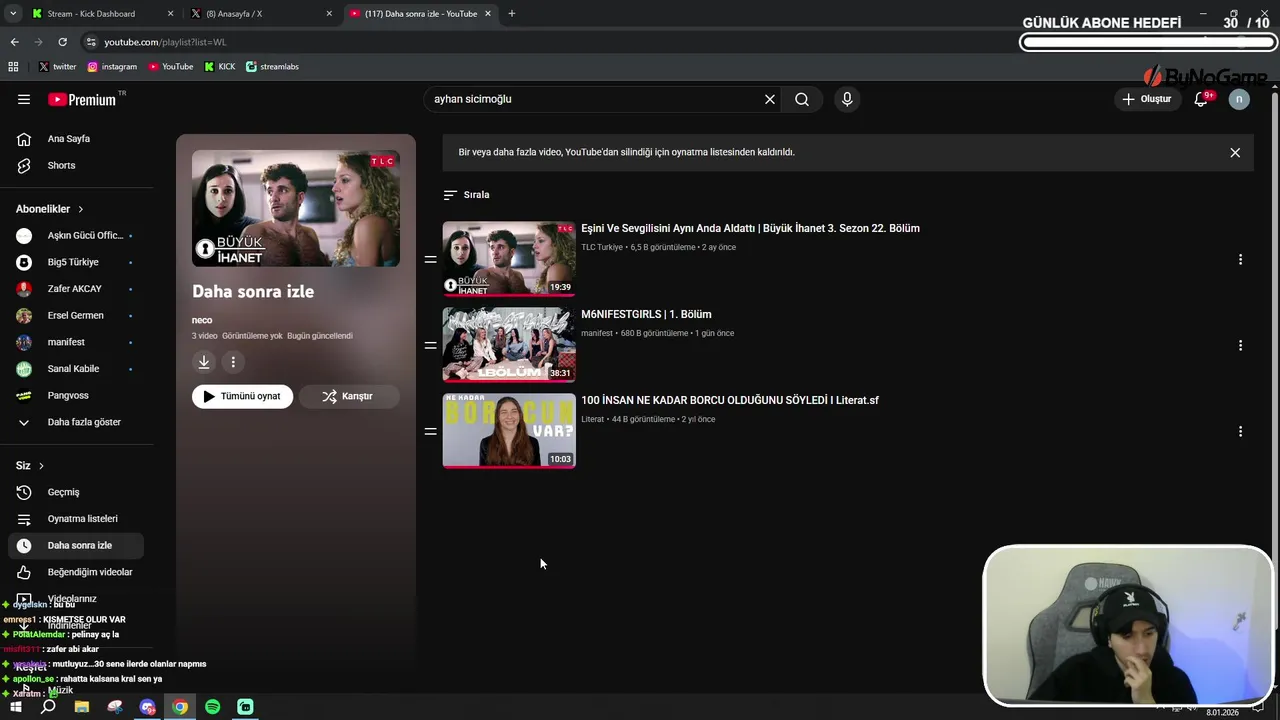Go to Ana Sayfa in sidebar

(76, 139)
